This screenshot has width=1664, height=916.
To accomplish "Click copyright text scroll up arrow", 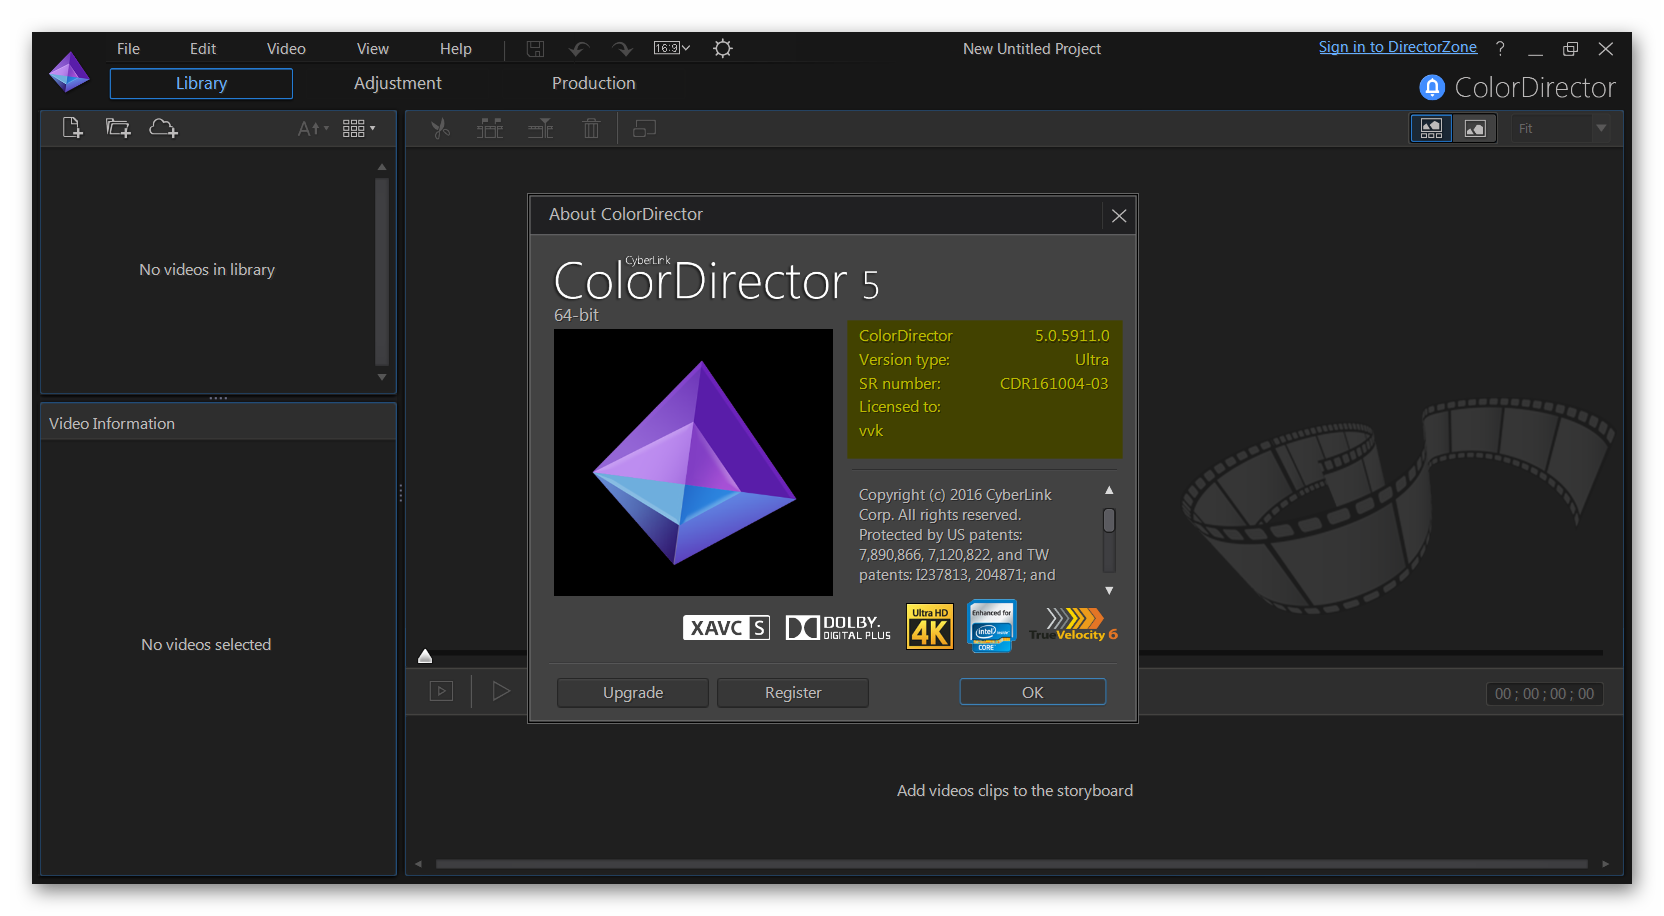I will pos(1109,490).
